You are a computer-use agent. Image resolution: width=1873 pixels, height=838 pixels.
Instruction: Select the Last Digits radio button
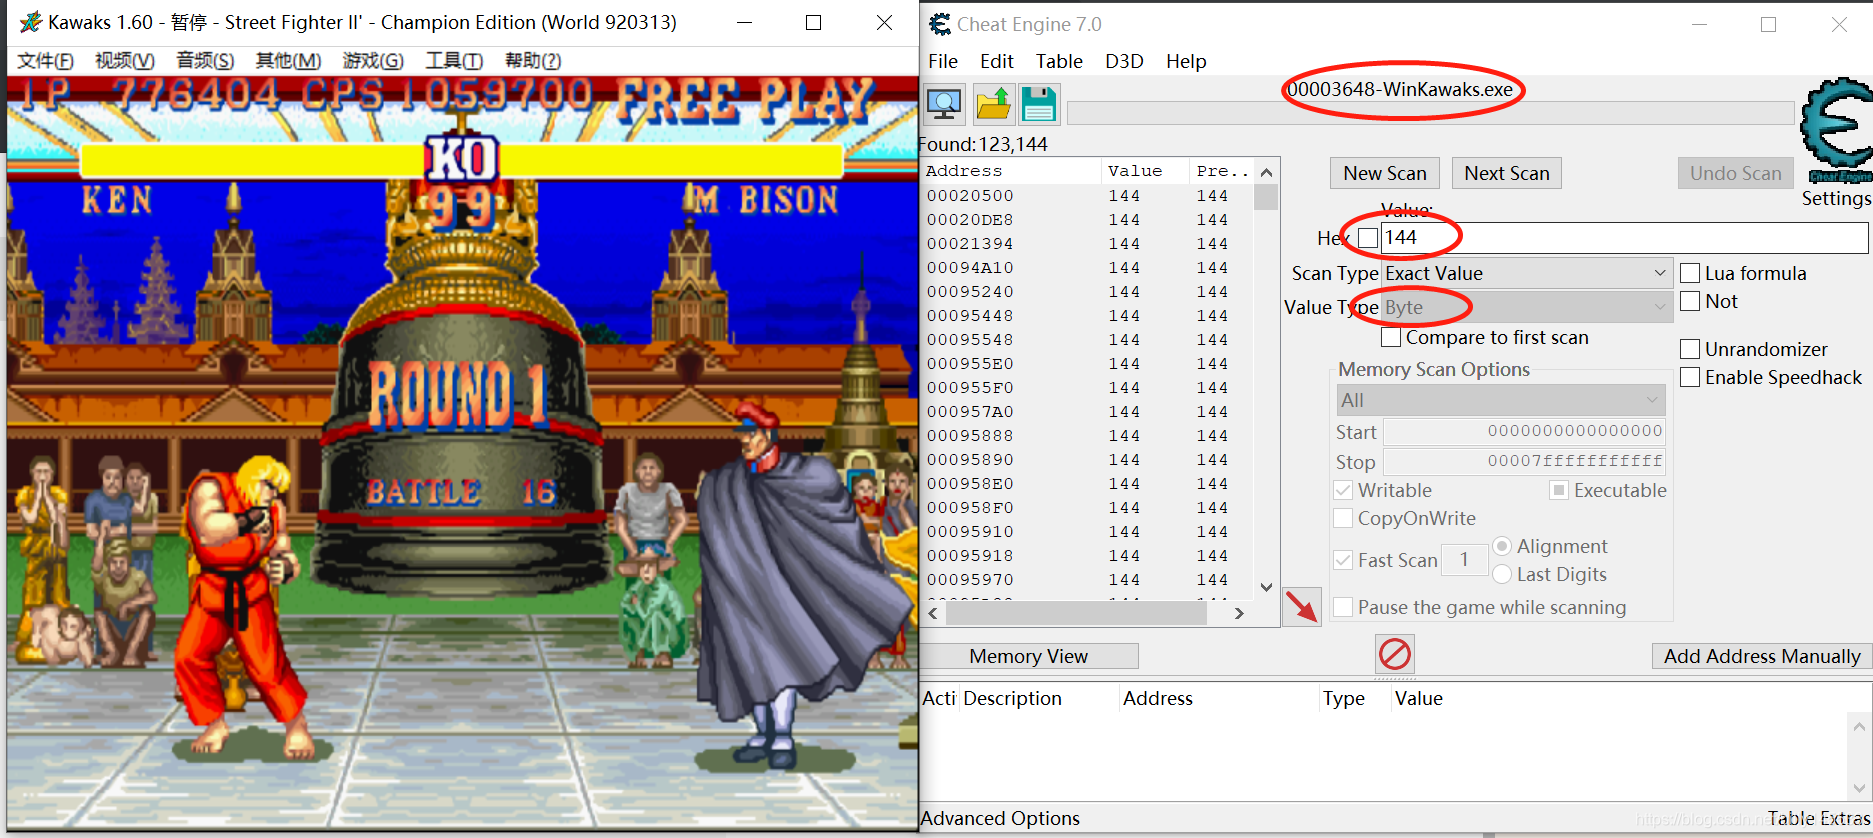[1502, 574]
